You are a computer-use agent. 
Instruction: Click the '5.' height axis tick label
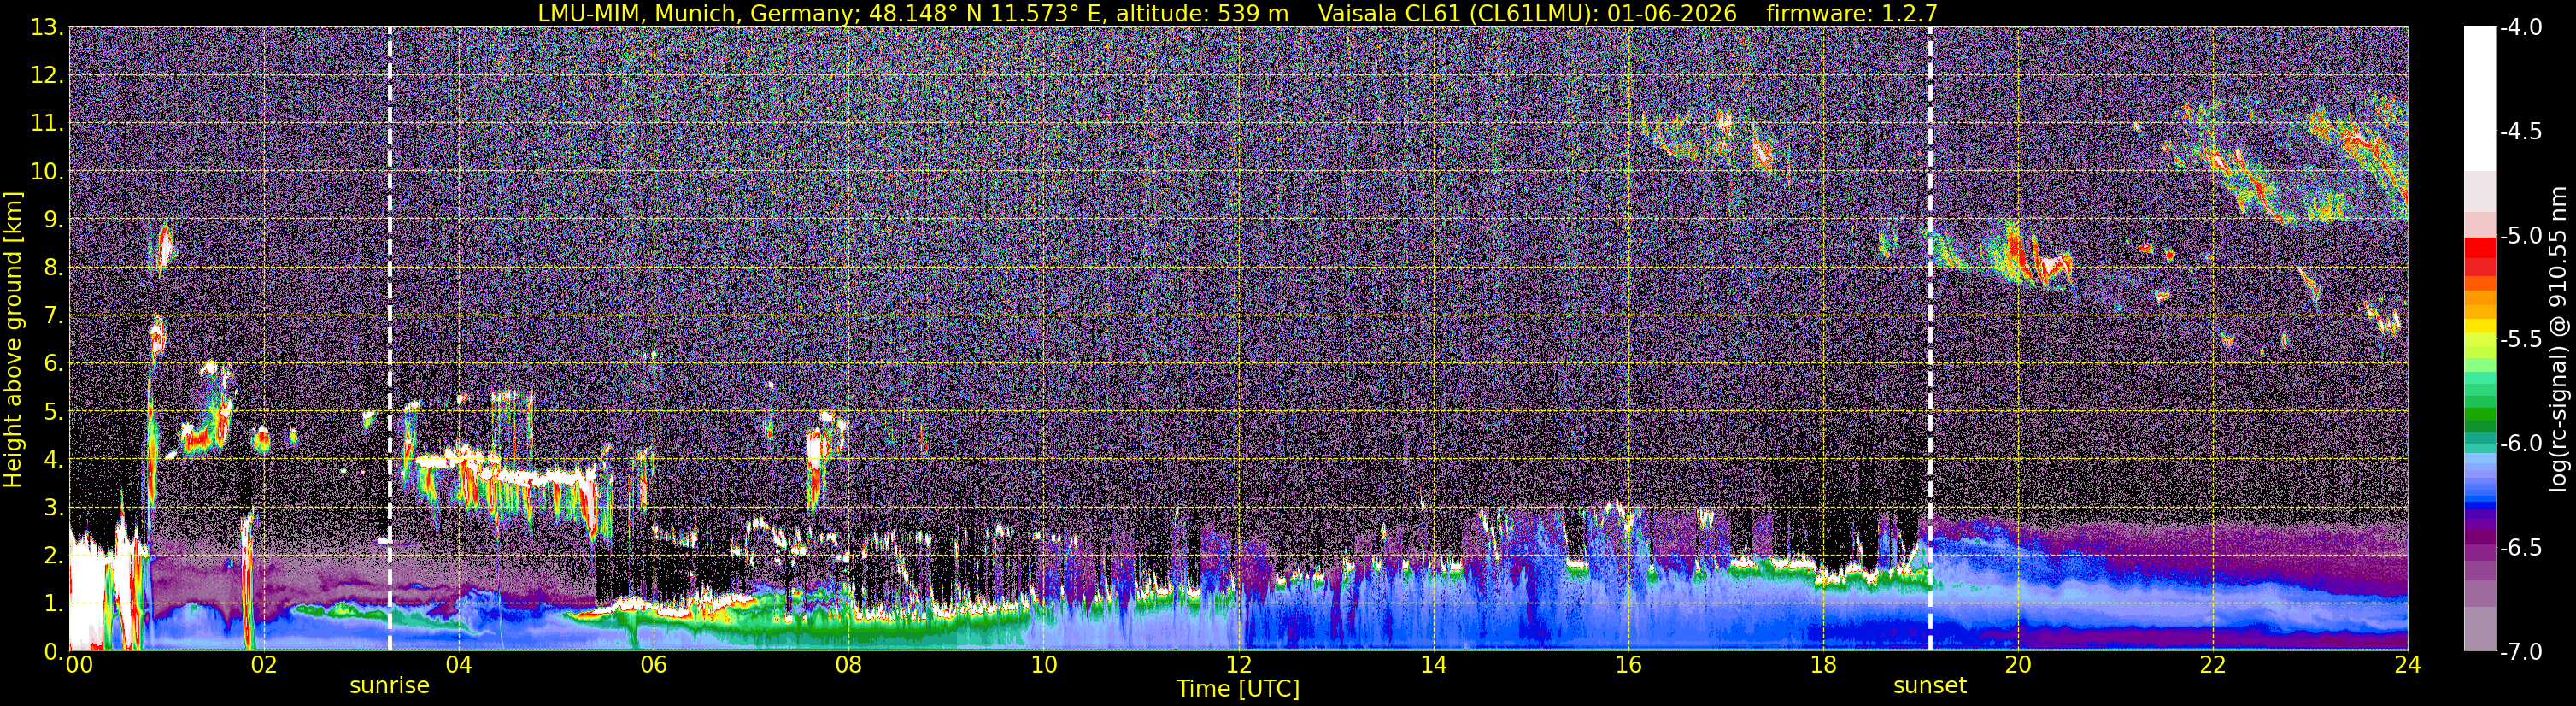[x=52, y=412]
